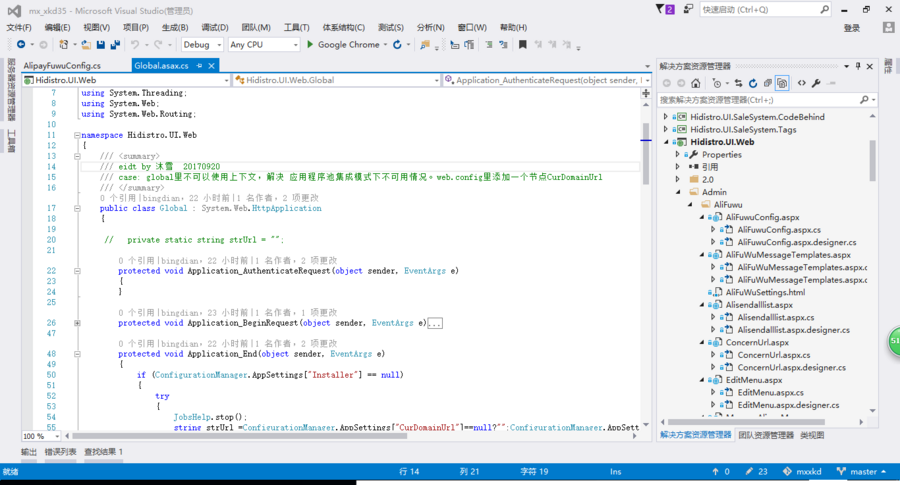The image size is (900, 485).
Task: Open the 输出 output window tab
Action: click(29, 452)
